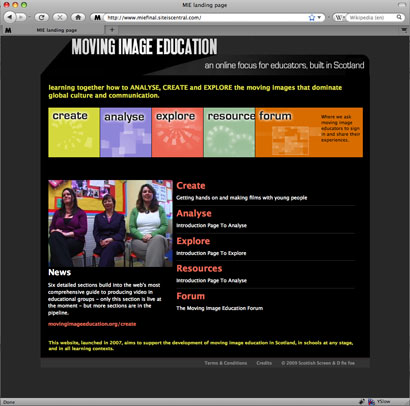Open the purple analyse tile
Viewport: 410px width, 406px height.
pyautogui.click(x=126, y=132)
